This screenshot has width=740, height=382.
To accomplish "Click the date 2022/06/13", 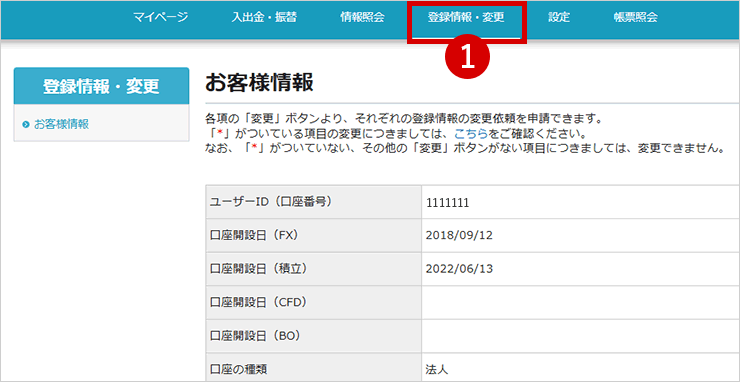I will [x=459, y=269].
